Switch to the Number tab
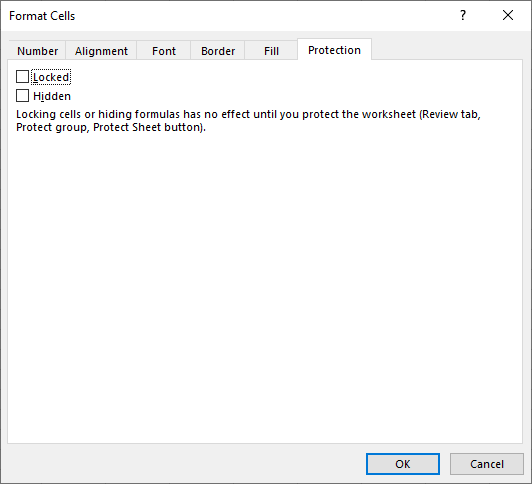This screenshot has height=484, width=532. click(37, 51)
